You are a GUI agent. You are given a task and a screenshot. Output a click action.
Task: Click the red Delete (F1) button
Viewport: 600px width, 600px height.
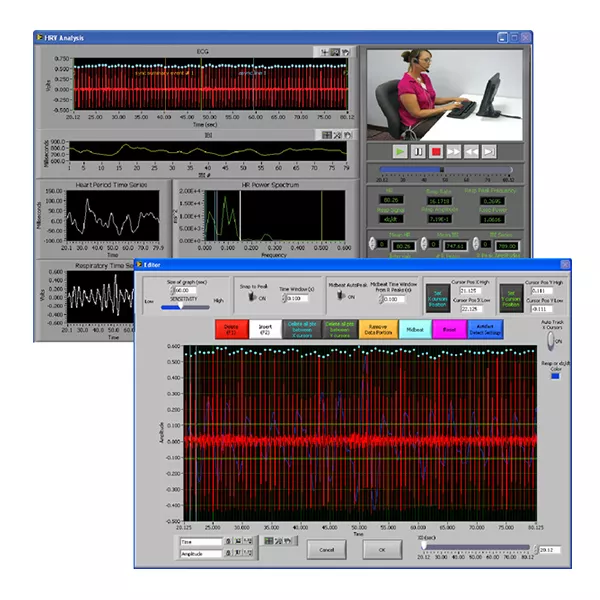[232, 329]
